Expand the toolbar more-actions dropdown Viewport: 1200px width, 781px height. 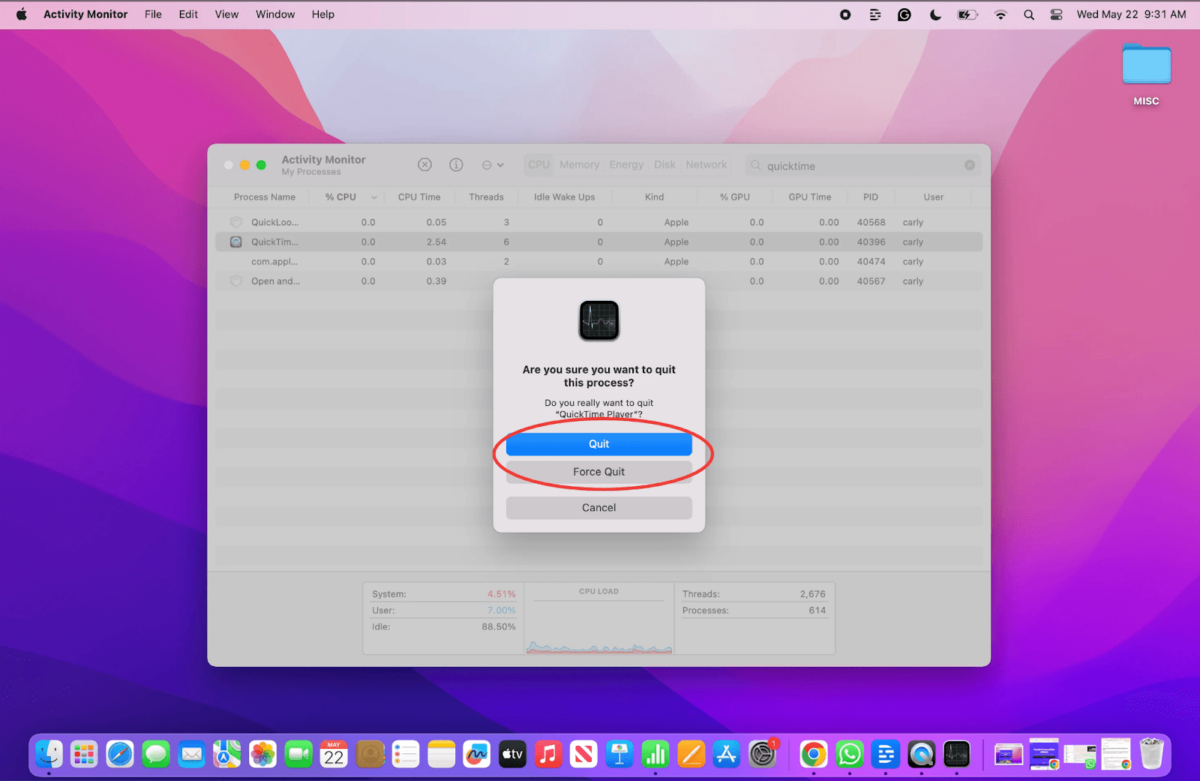[x=492, y=165]
